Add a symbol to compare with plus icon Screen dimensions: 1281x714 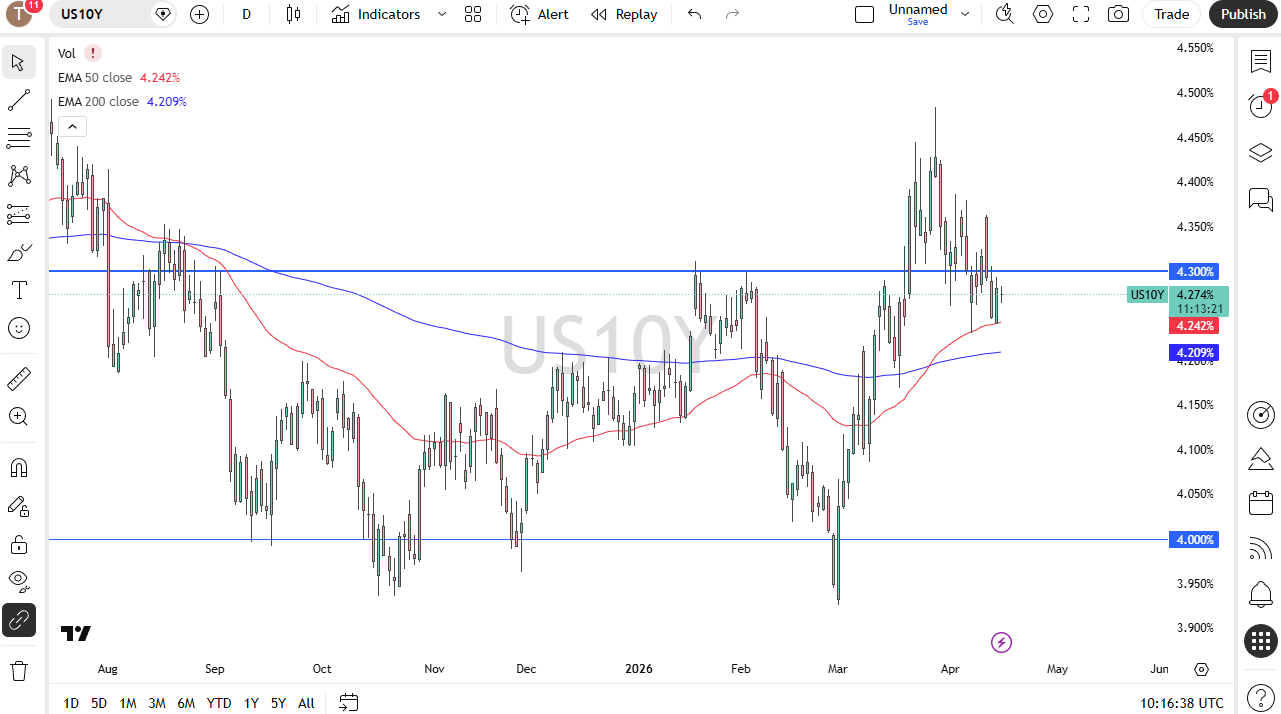[x=199, y=14]
